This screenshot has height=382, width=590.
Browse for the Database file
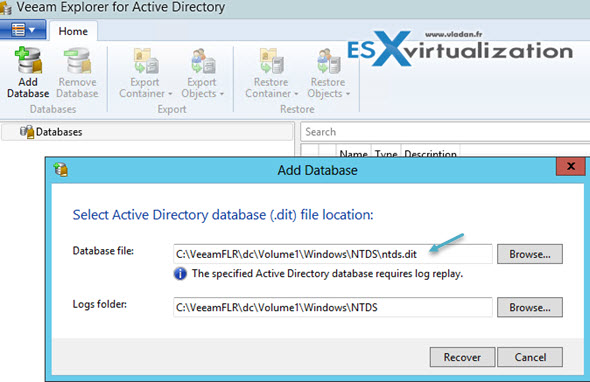pos(530,254)
